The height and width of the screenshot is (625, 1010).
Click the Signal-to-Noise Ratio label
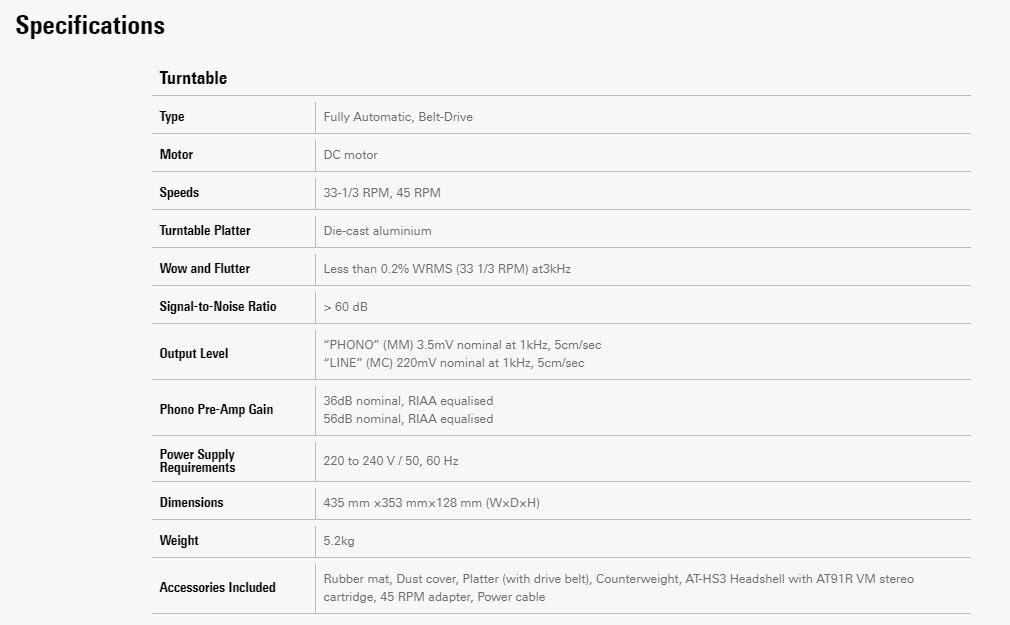[218, 307]
